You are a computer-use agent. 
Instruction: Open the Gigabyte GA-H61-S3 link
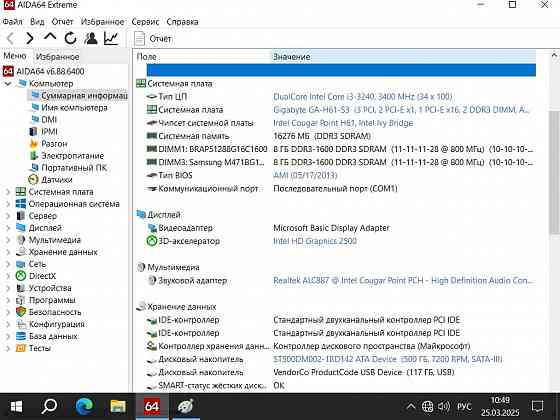402,110
